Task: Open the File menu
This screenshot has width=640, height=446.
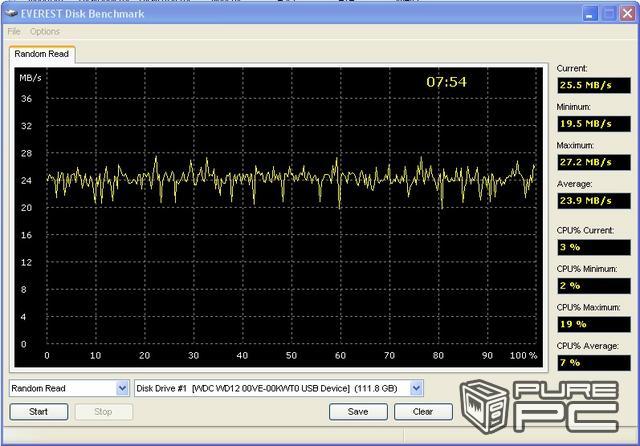Action: pos(13,31)
